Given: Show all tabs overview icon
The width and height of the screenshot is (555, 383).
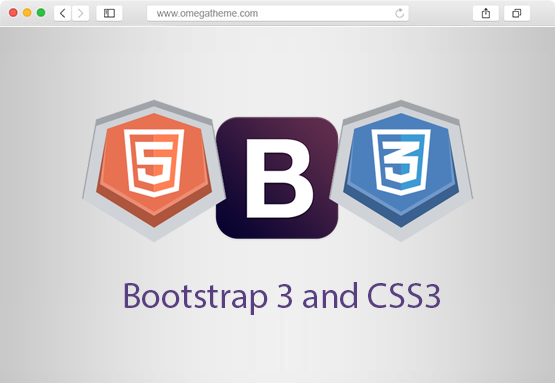Looking at the screenshot, I should 517,13.
